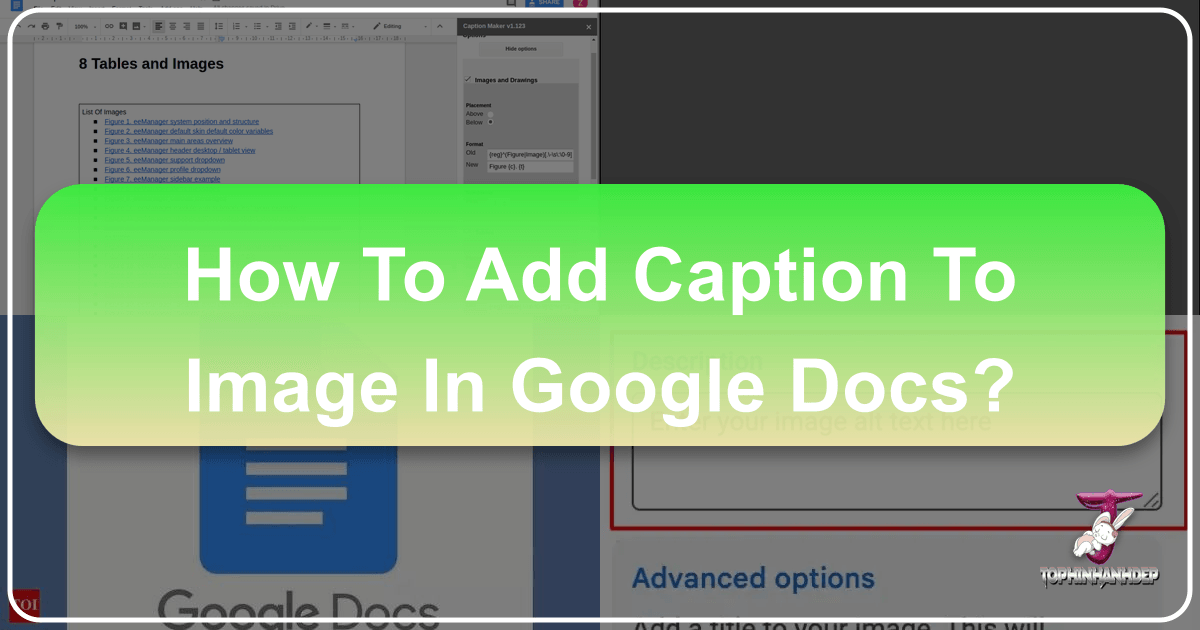Open the 100% zoom dropdown

[x=82, y=25]
